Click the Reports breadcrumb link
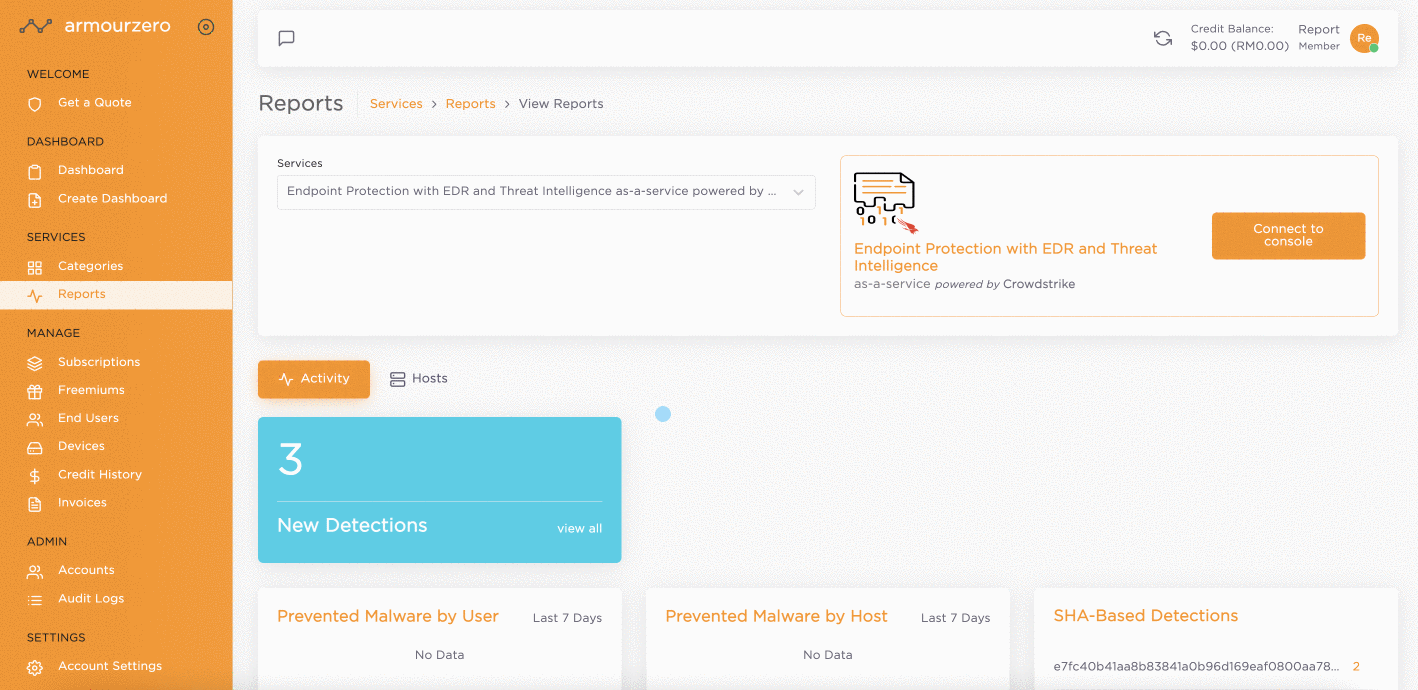1418x690 pixels. (471, 104)
